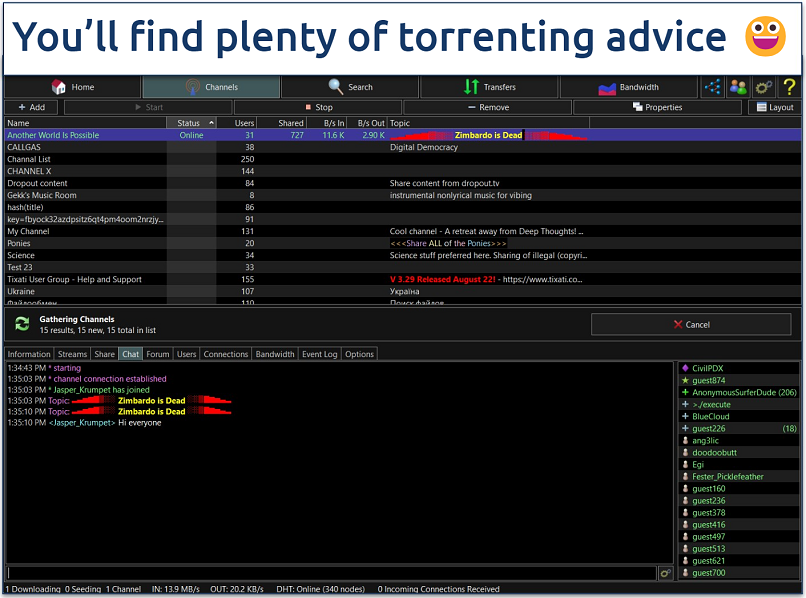Click the Add channel button
806x598 pixels.
31,107
